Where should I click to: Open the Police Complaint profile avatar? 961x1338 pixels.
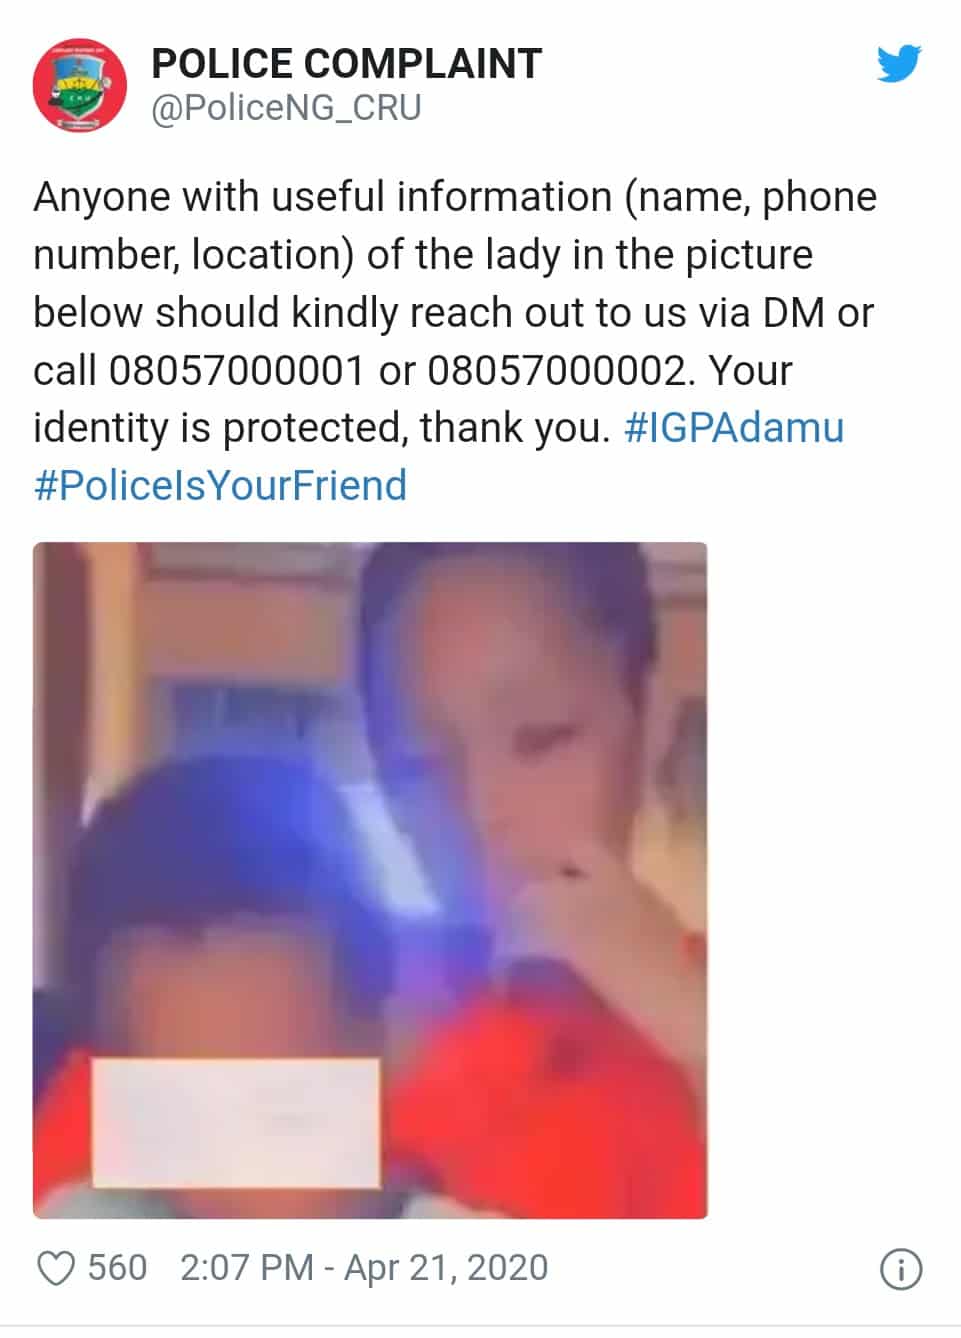pos(80,84)
